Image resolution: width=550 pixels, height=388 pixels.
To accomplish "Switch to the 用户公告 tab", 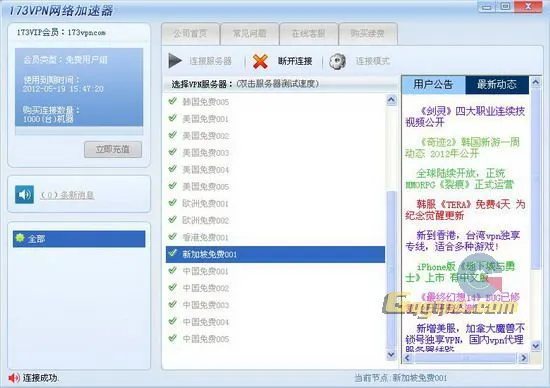I will pyautogui.click(x=433, y=85).
